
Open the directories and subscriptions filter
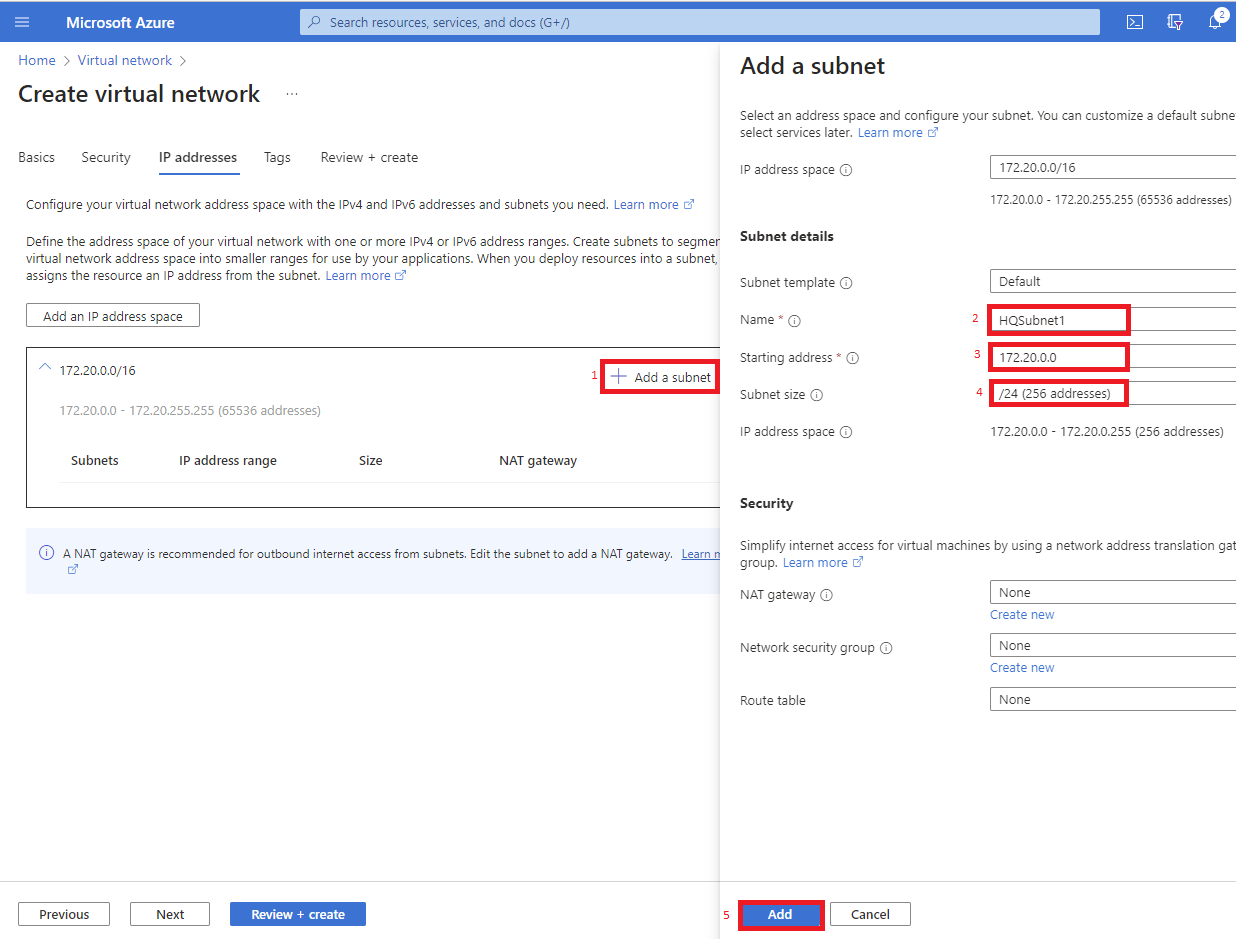pyautogui.click(x=1175, y=21)
